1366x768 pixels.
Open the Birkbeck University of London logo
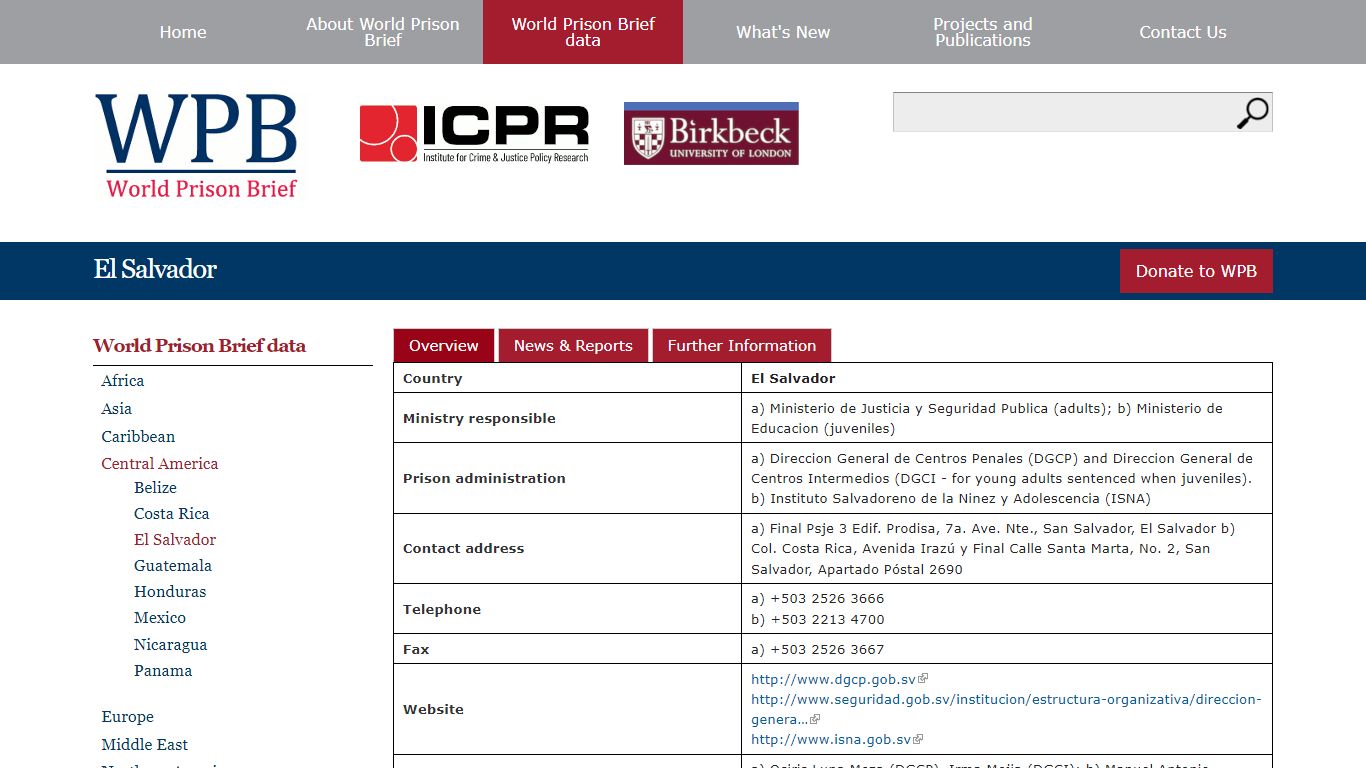tap(711, 133)
